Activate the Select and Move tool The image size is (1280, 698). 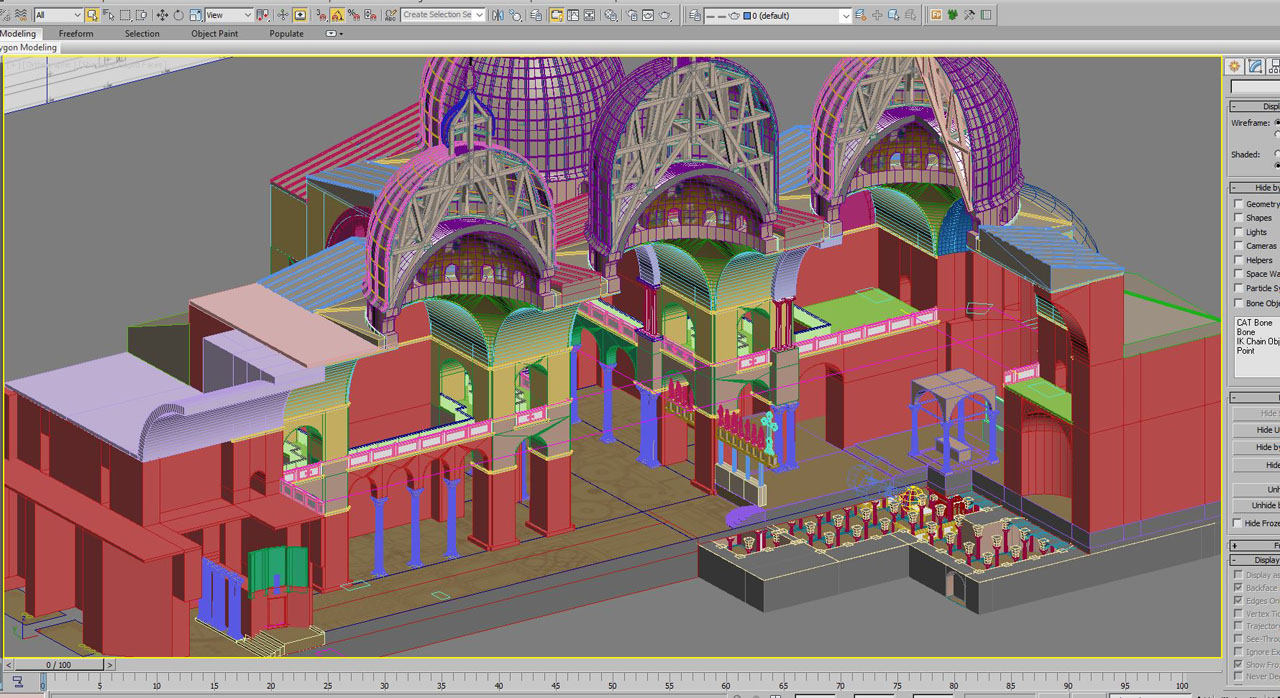pyautogui.click(x=162, y=15)
